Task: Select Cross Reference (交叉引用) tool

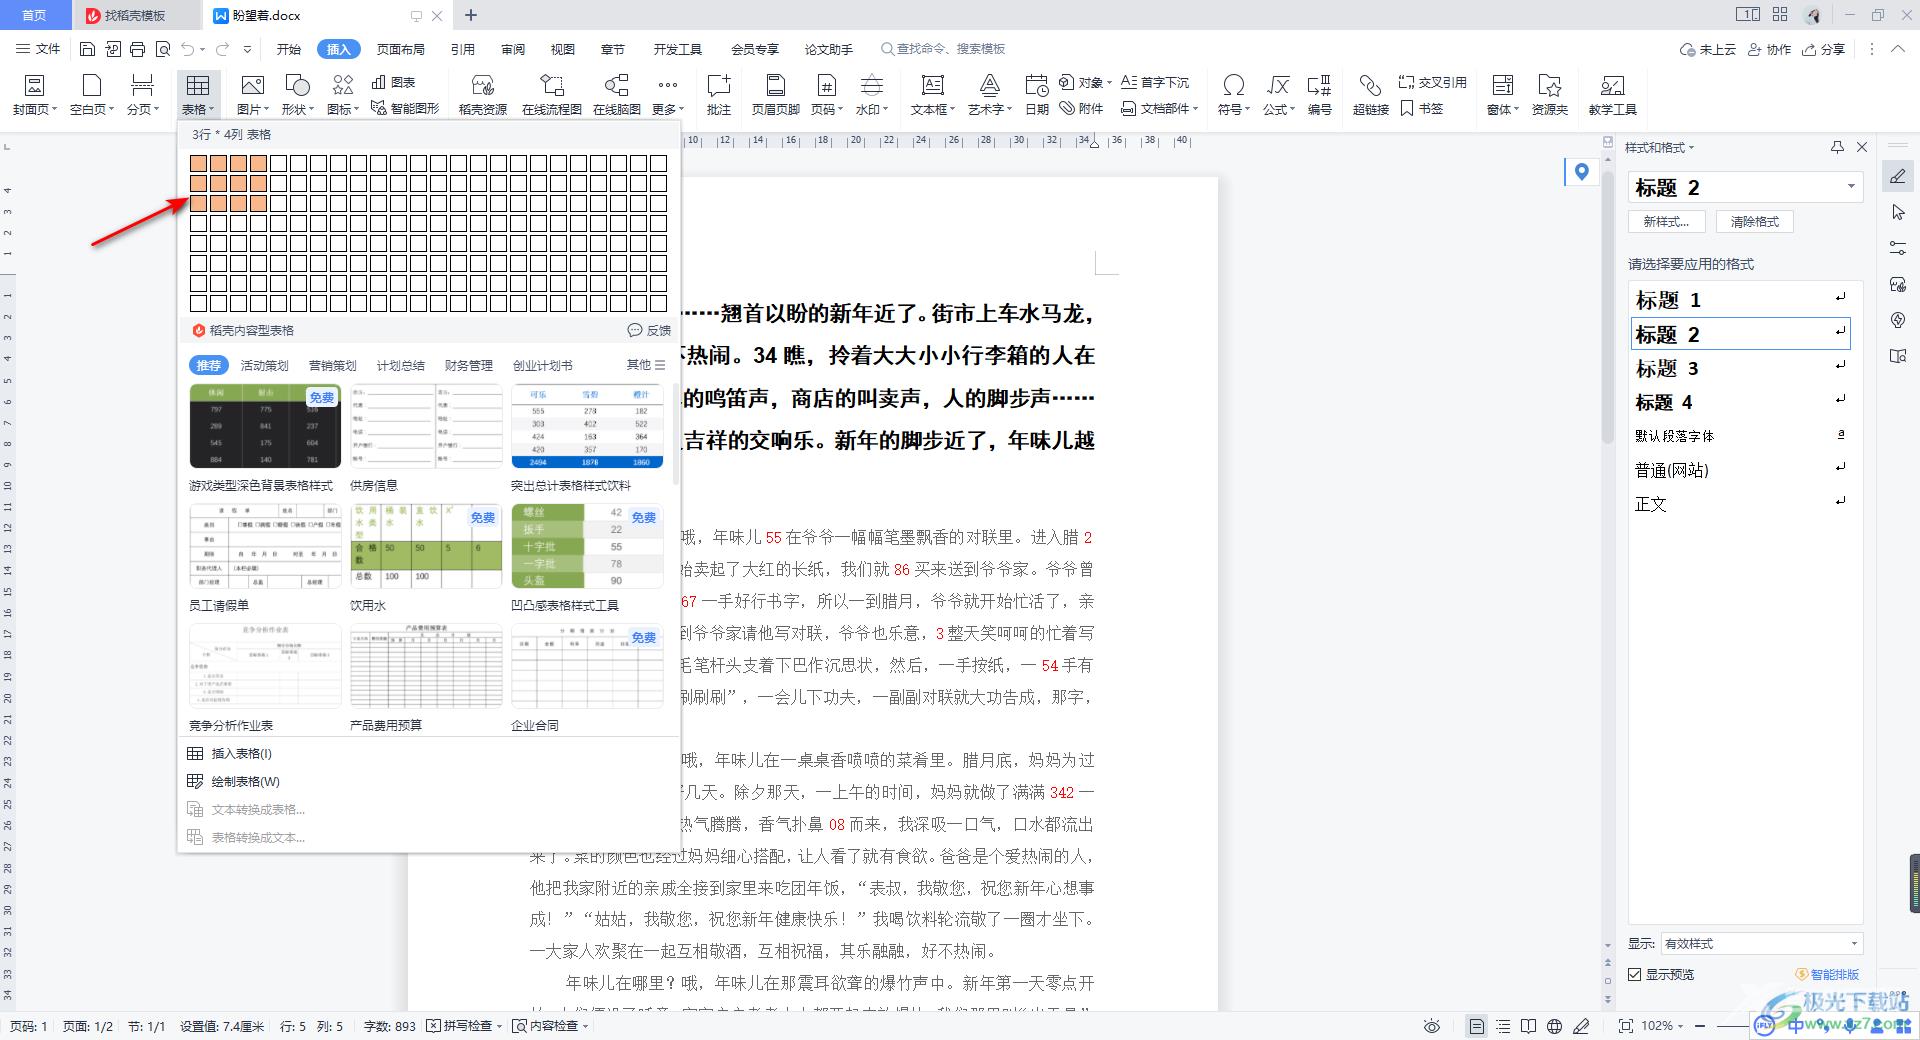Action: (1431, 82)
